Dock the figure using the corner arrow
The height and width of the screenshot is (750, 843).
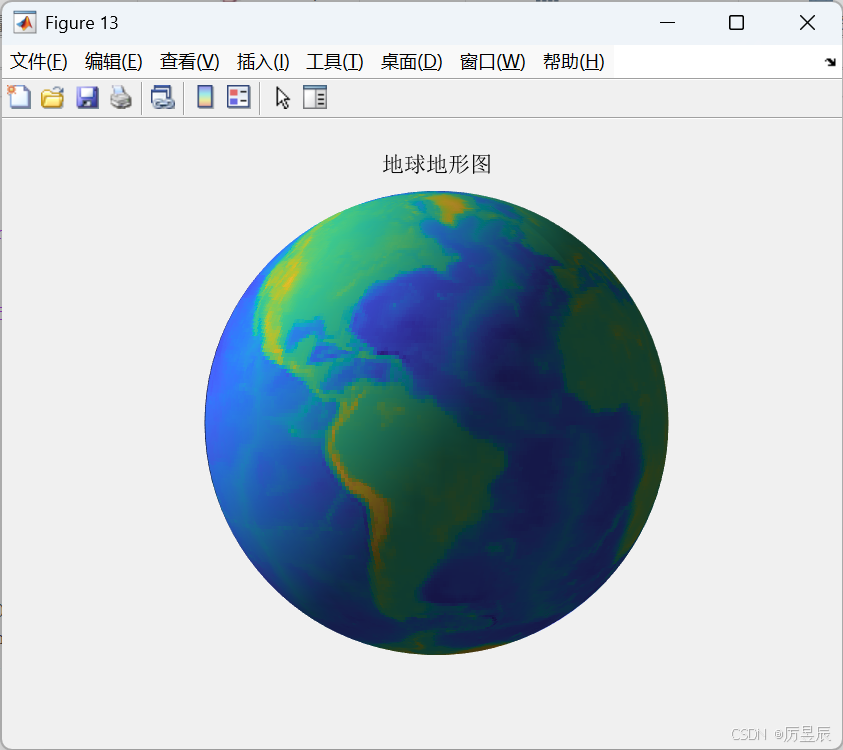point(830,62)
